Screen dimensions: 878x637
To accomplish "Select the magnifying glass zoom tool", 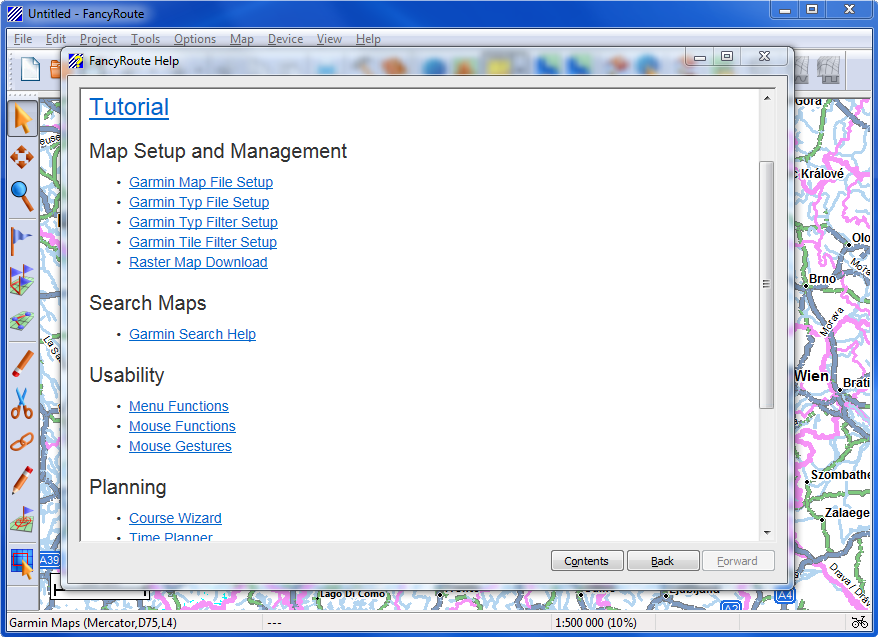I will tap(22, 196).
